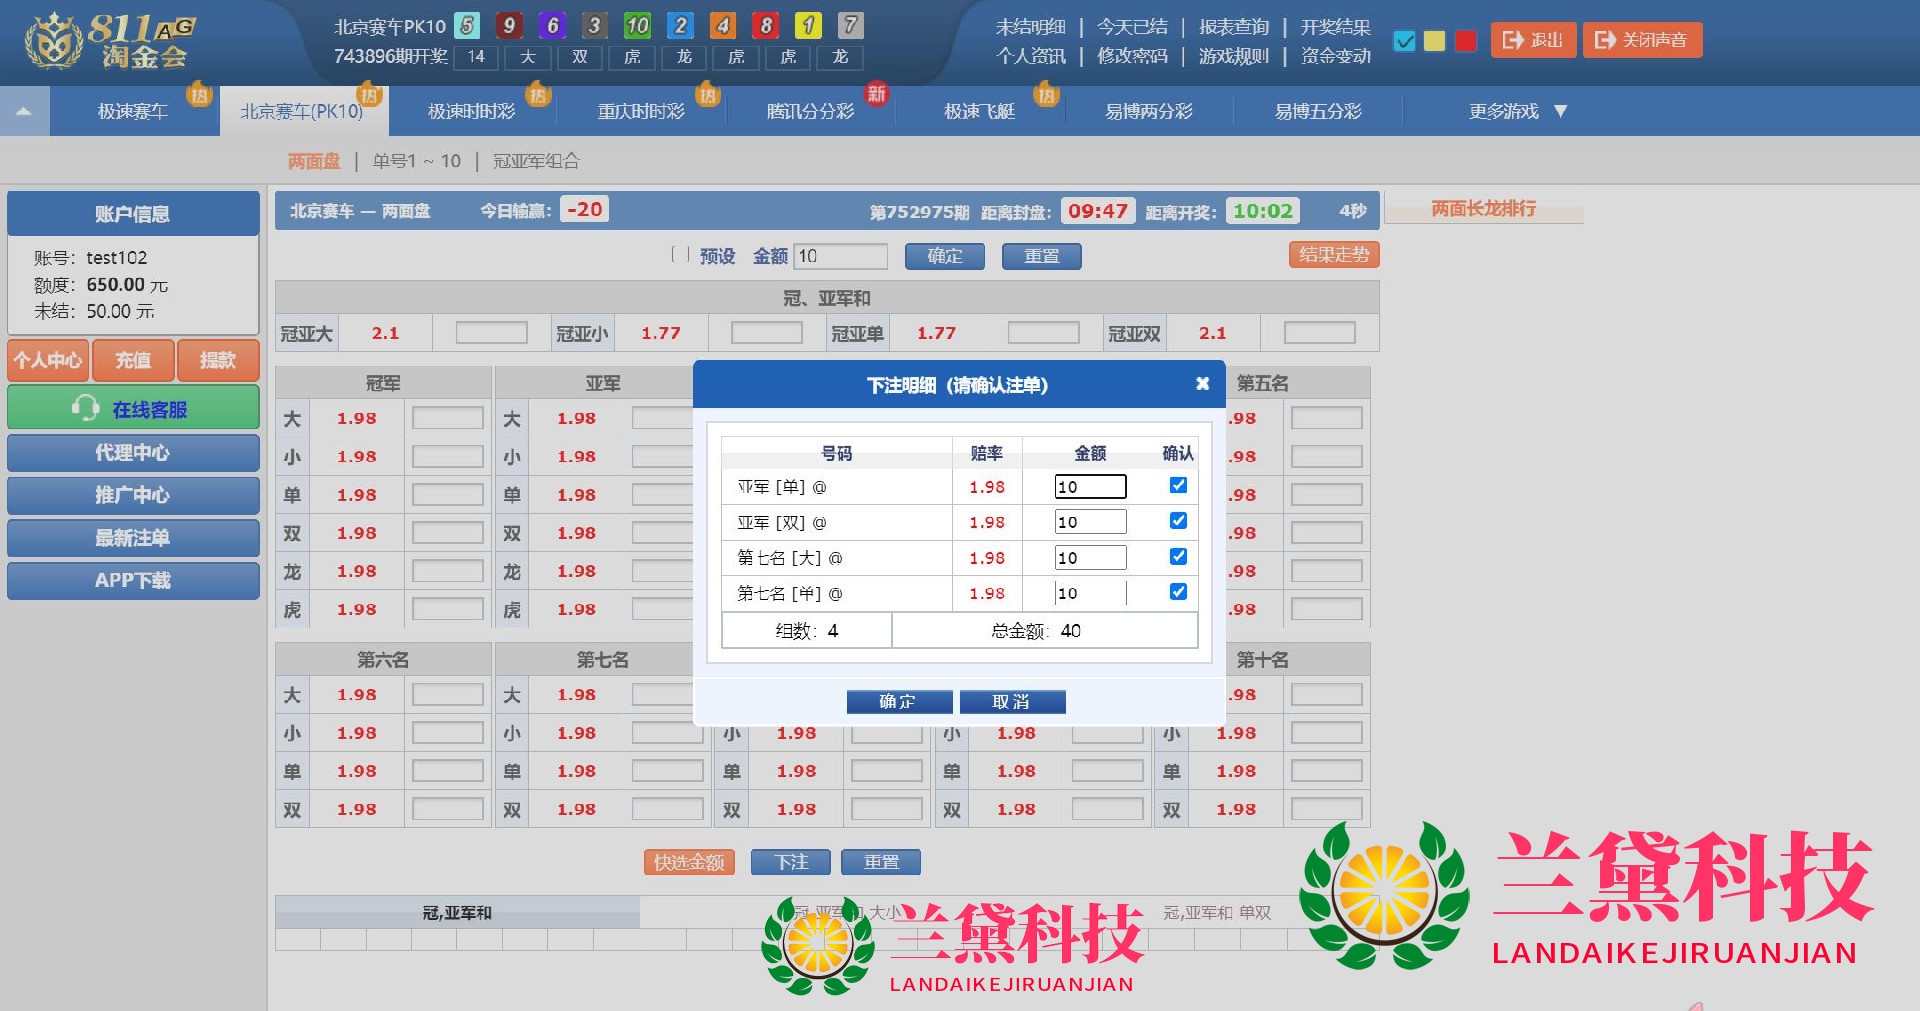Click amount field for 亚军 [双] row
Viewport: 1920px width, 1011px height.
[1089, 522]
